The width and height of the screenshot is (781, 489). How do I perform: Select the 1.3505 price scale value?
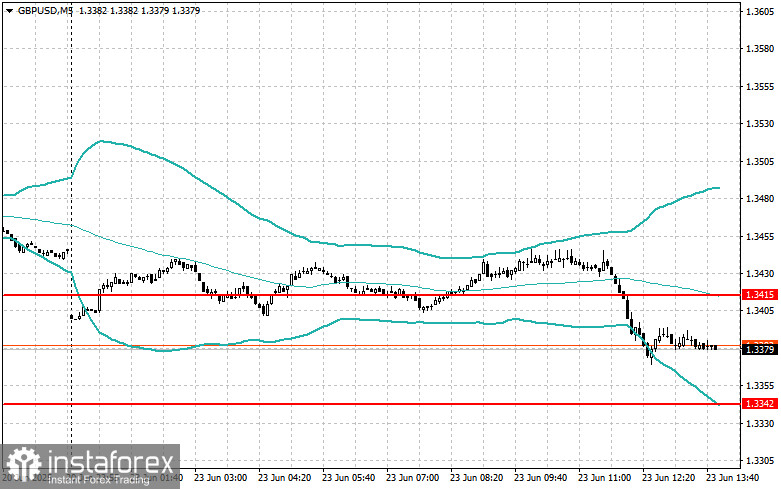(x=760, y=161)
